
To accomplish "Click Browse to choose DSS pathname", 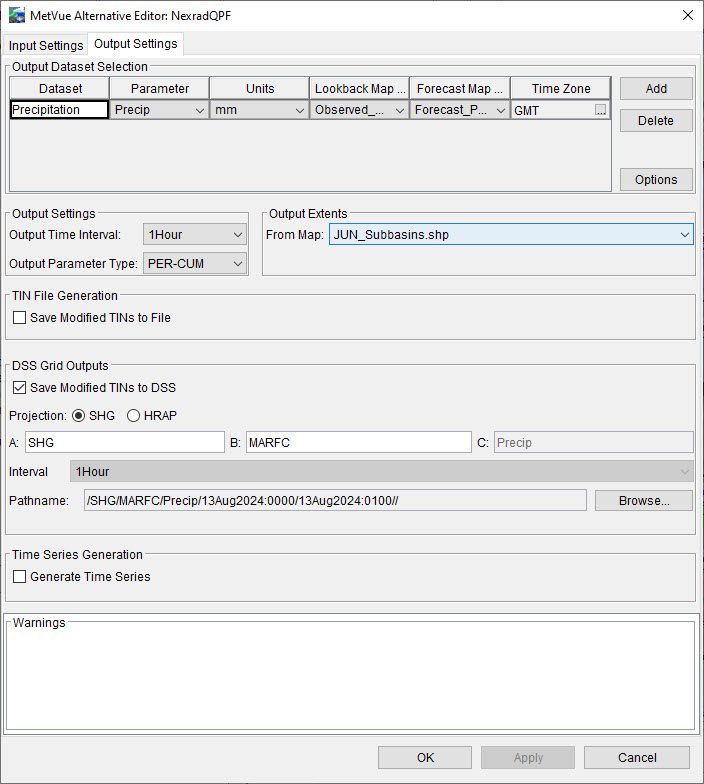I will pyautogui.click(x=644, y=500).
